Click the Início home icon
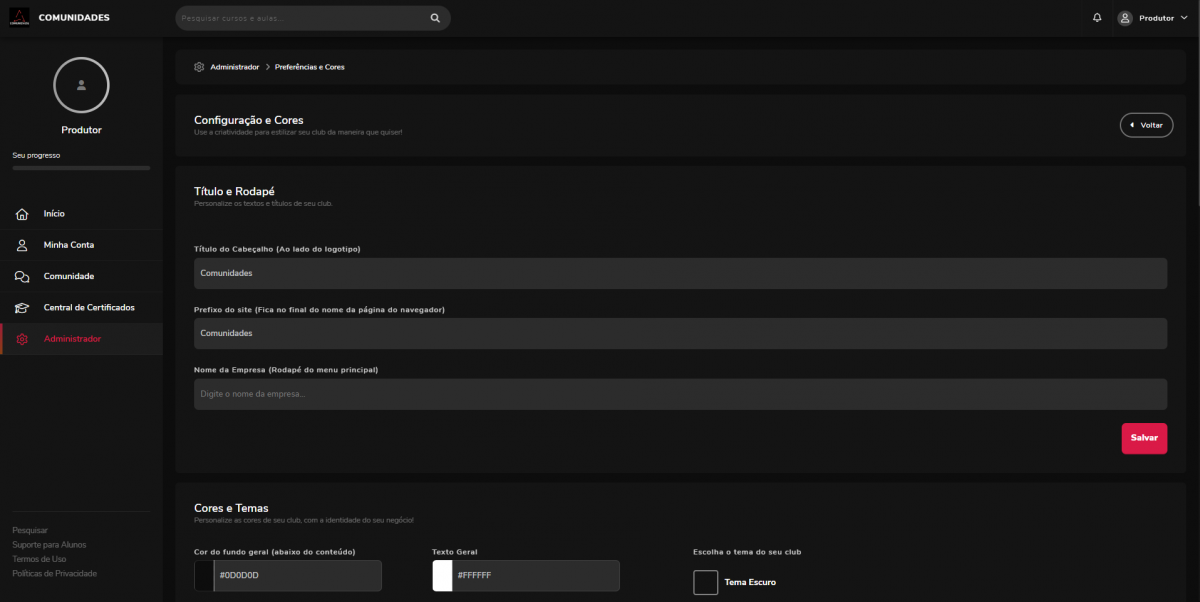The width and height of the screenshot is (1200, 602). (22, 214)
